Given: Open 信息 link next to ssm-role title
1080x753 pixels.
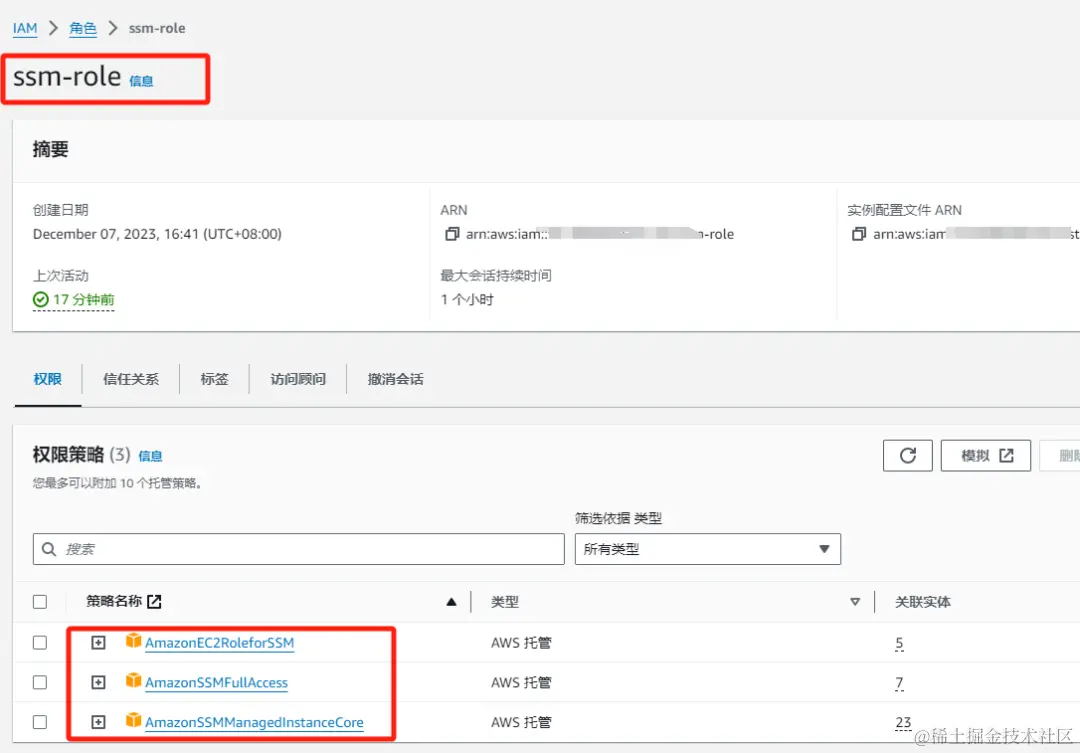Looking at the screenshot, I should (x=141, y=81).
